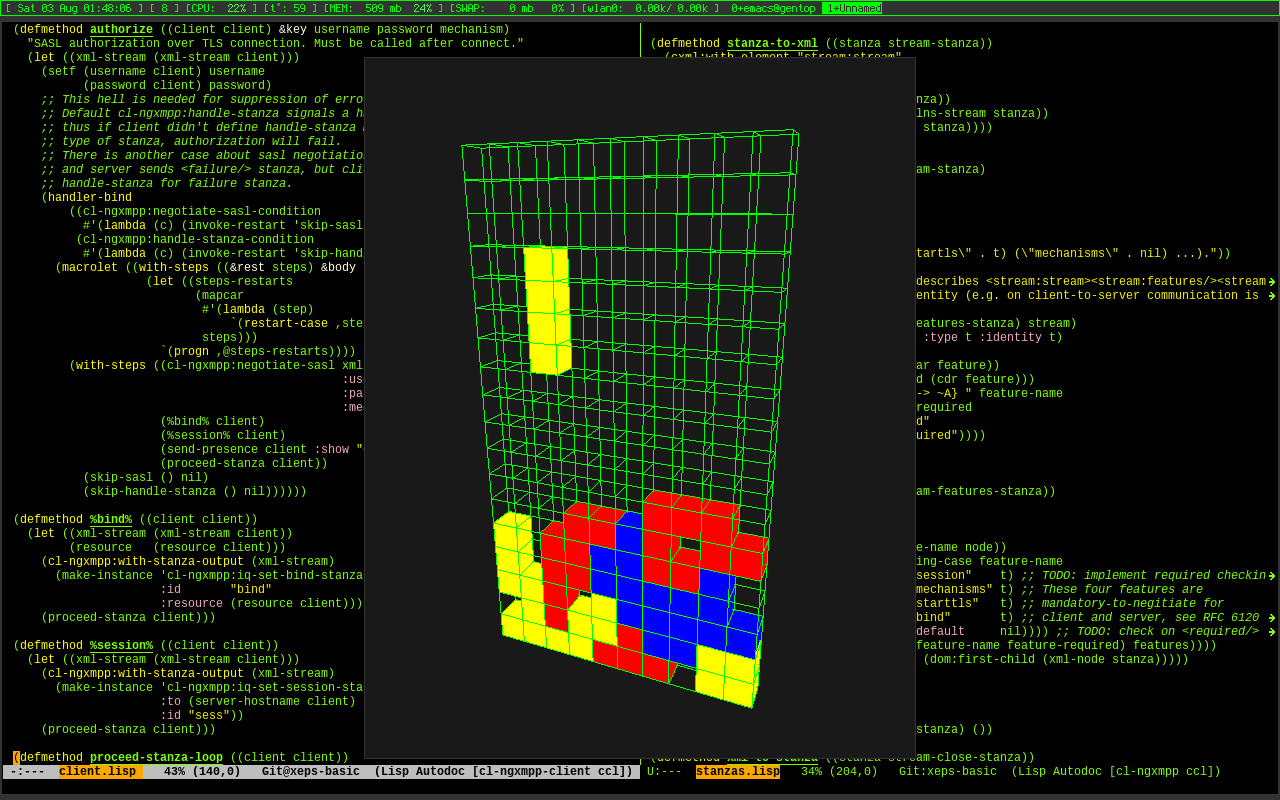The width and height of the screenshot is (1280, 800).
Task: Click the cursor at the start of the proceed-stanza-loop line
Action: (16, 758)
